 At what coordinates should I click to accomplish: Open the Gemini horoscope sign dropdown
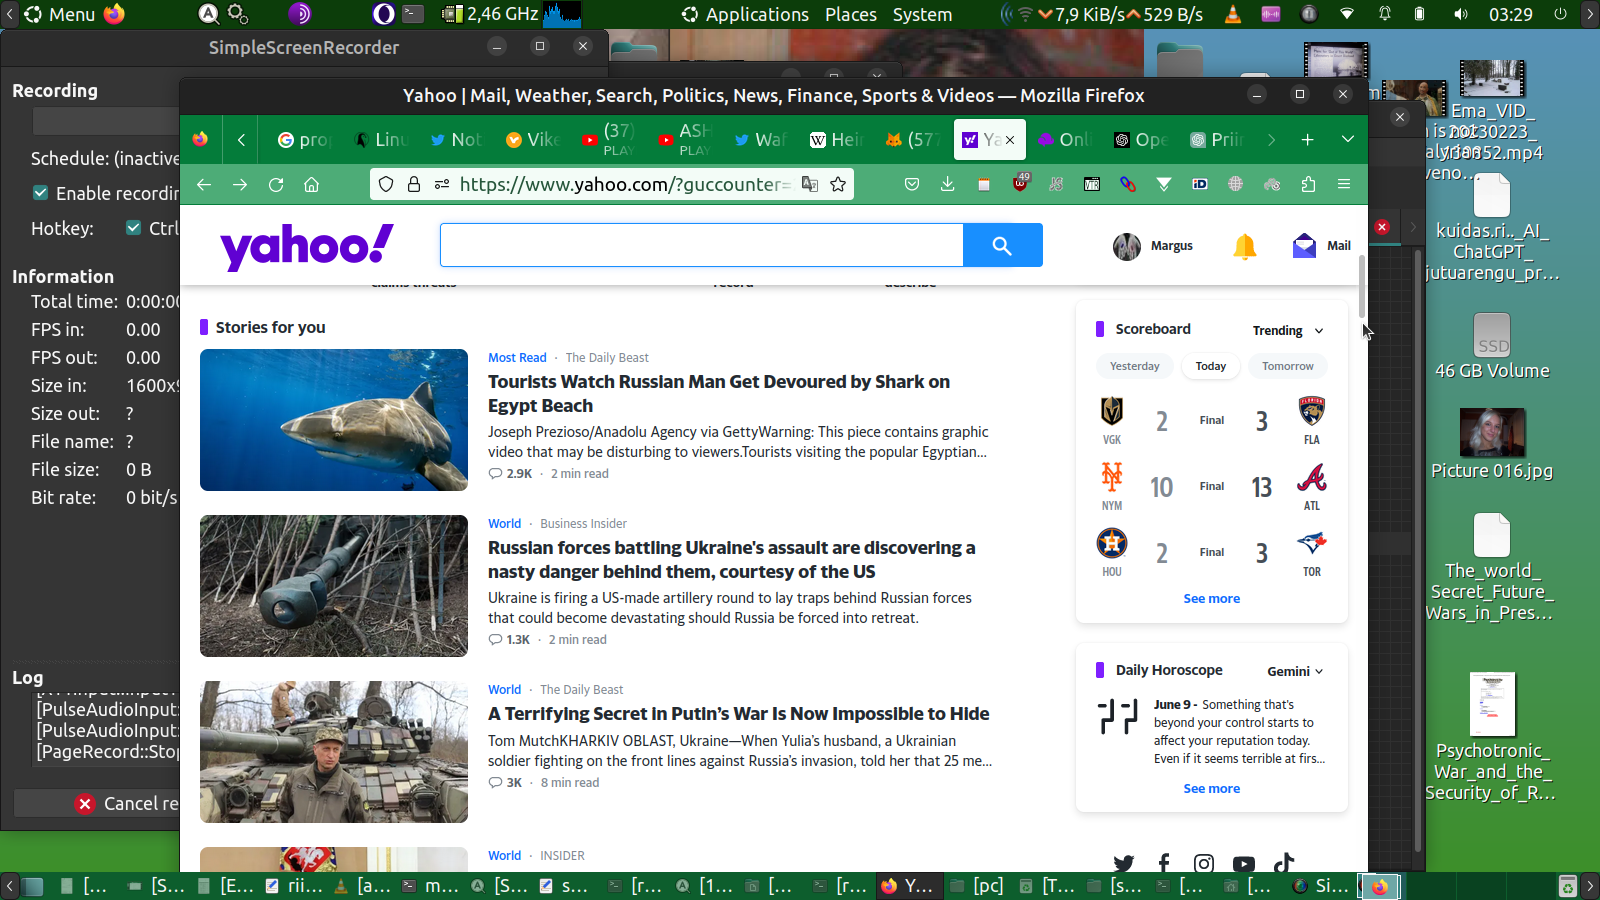coord(1295,671)
